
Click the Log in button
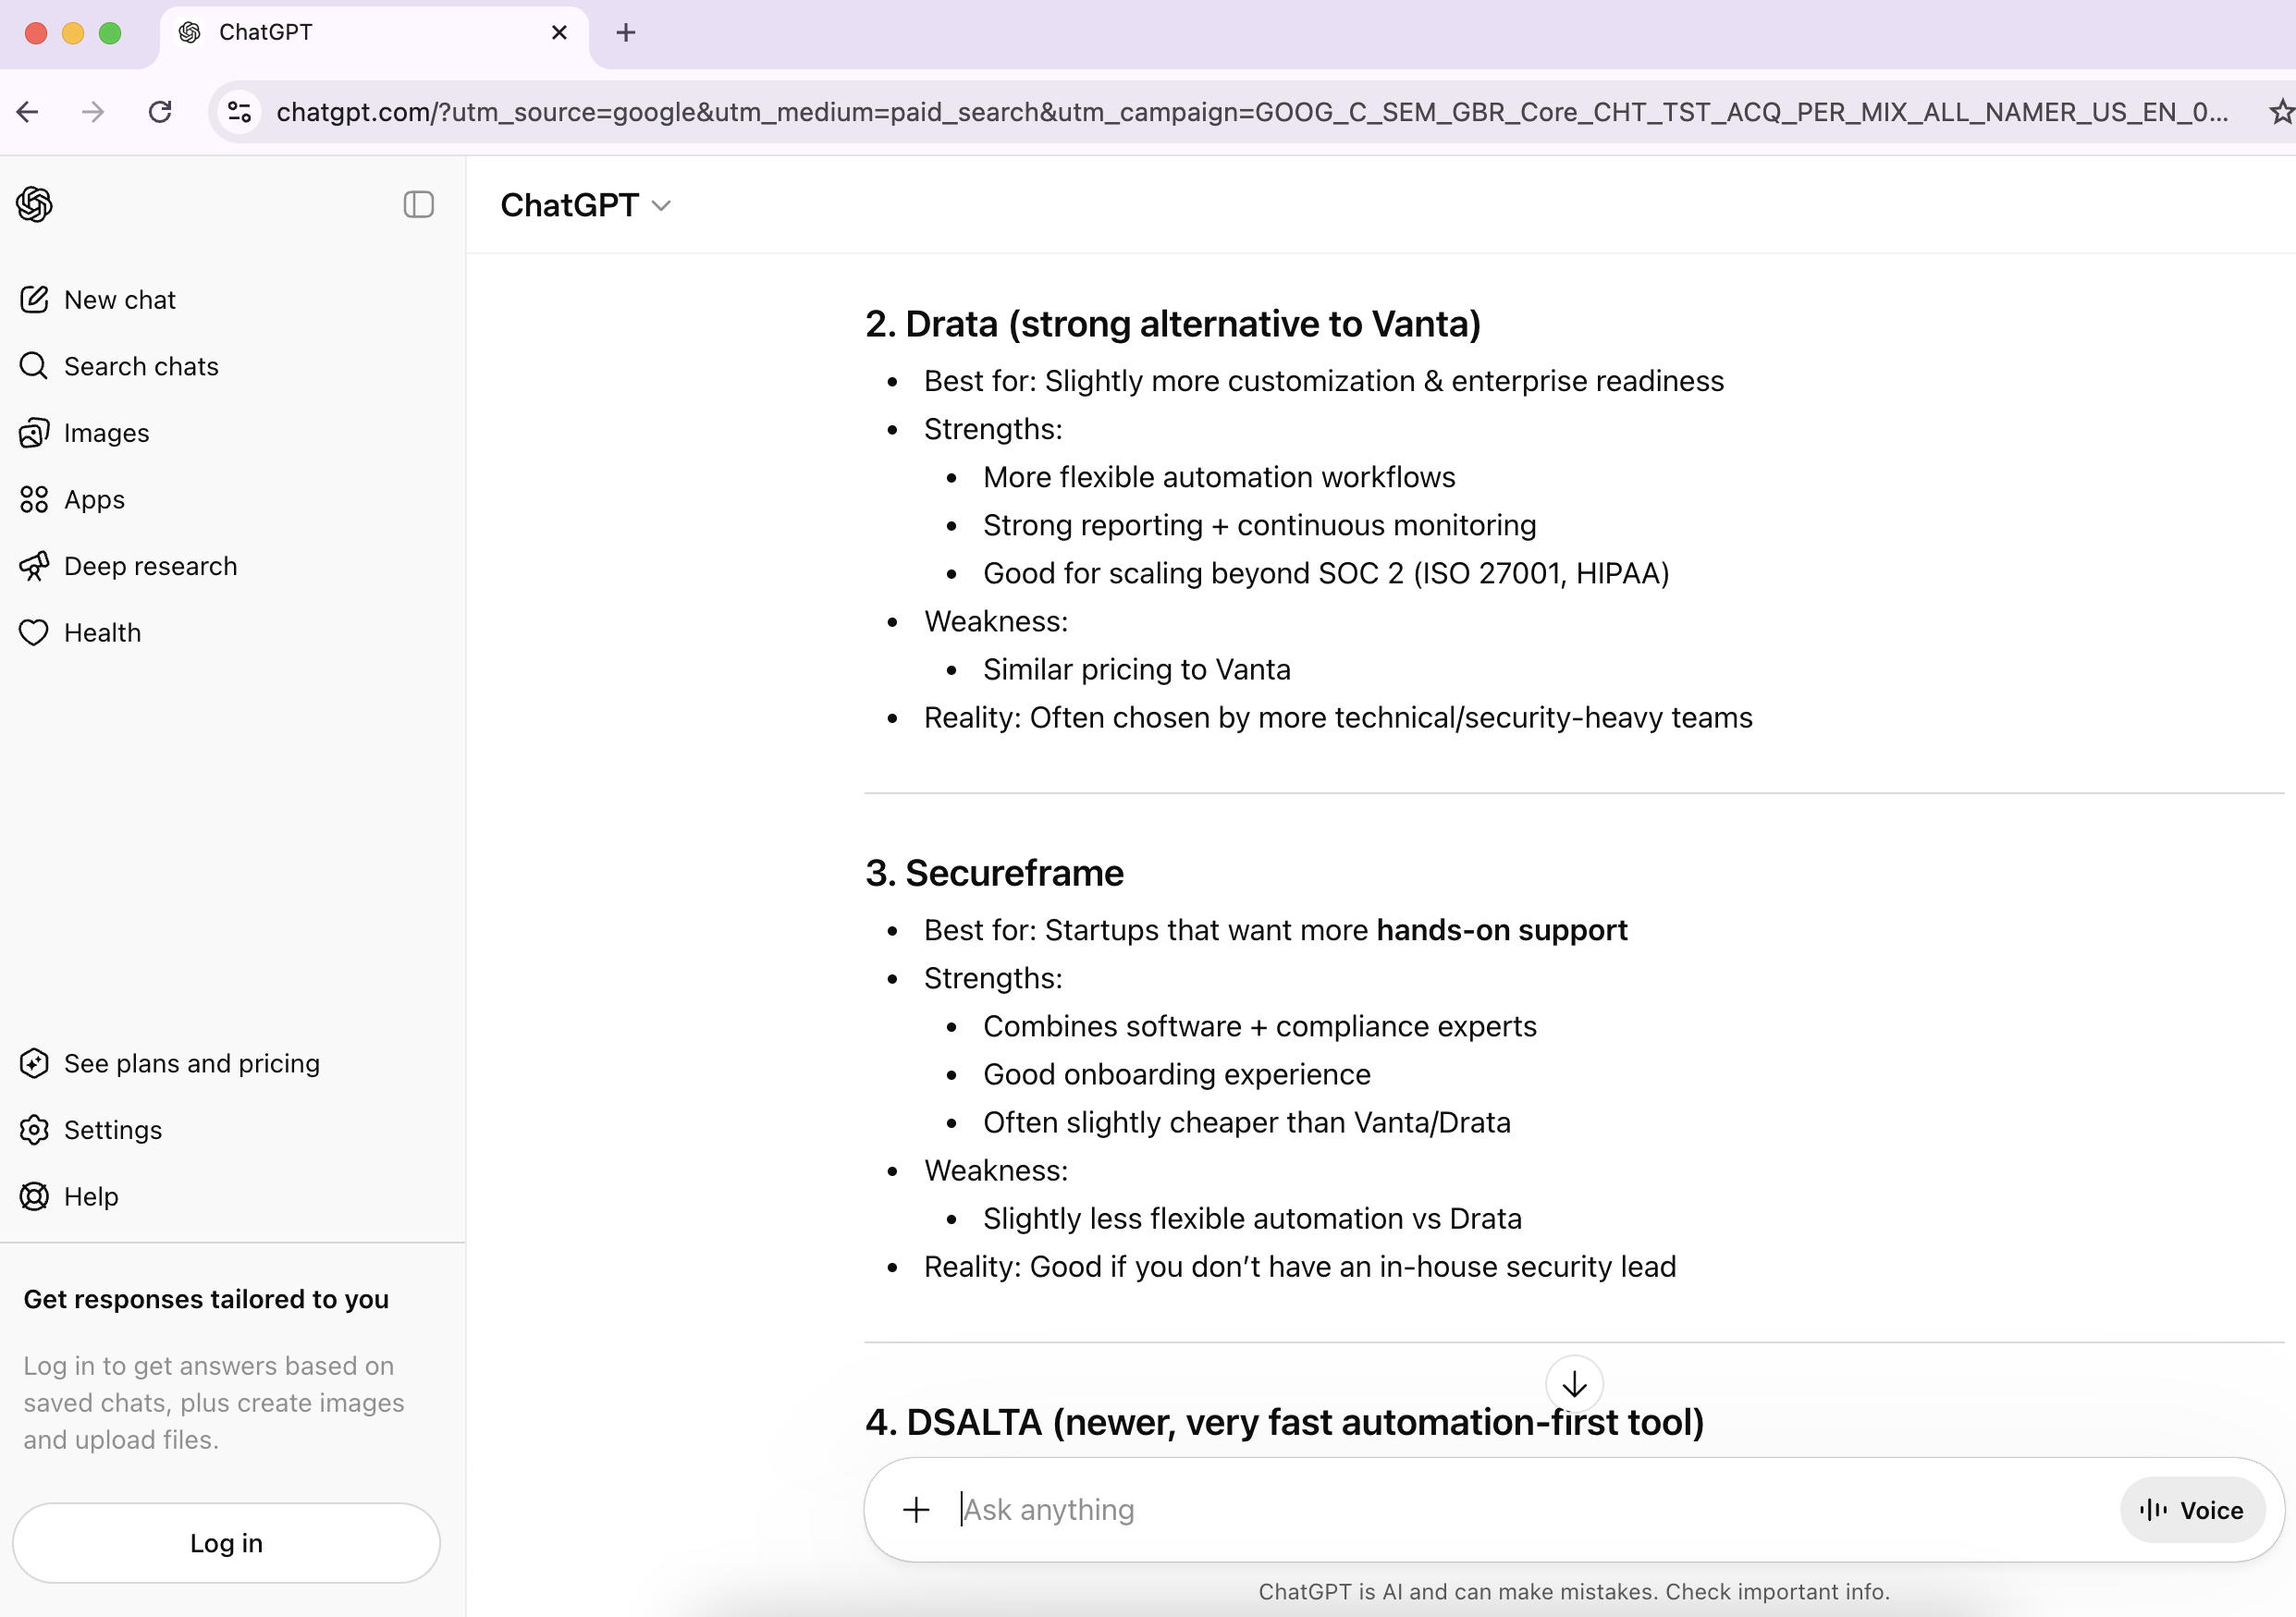tap(226, 1542)
